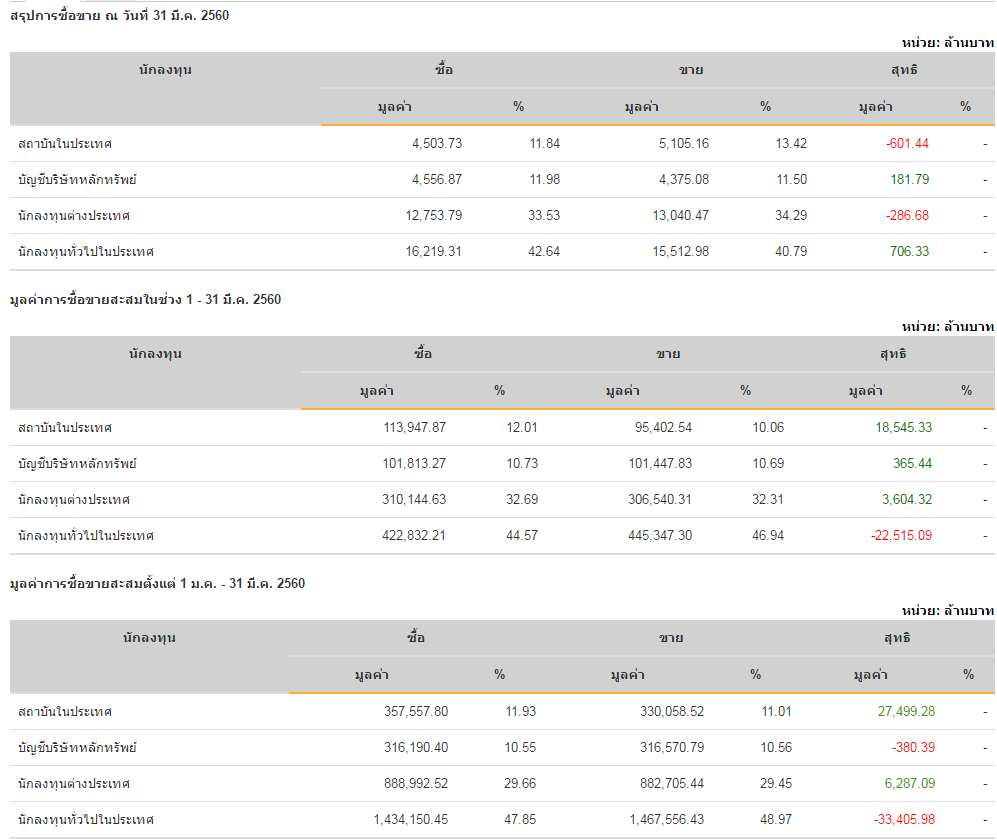The height and width of the screenshot is (840, 997).
Task: Click the title "มูลค่าการซื้อขายสะสมในช่วง 1 - 31 มี.ค. 2560"
Action: point(145,299)
